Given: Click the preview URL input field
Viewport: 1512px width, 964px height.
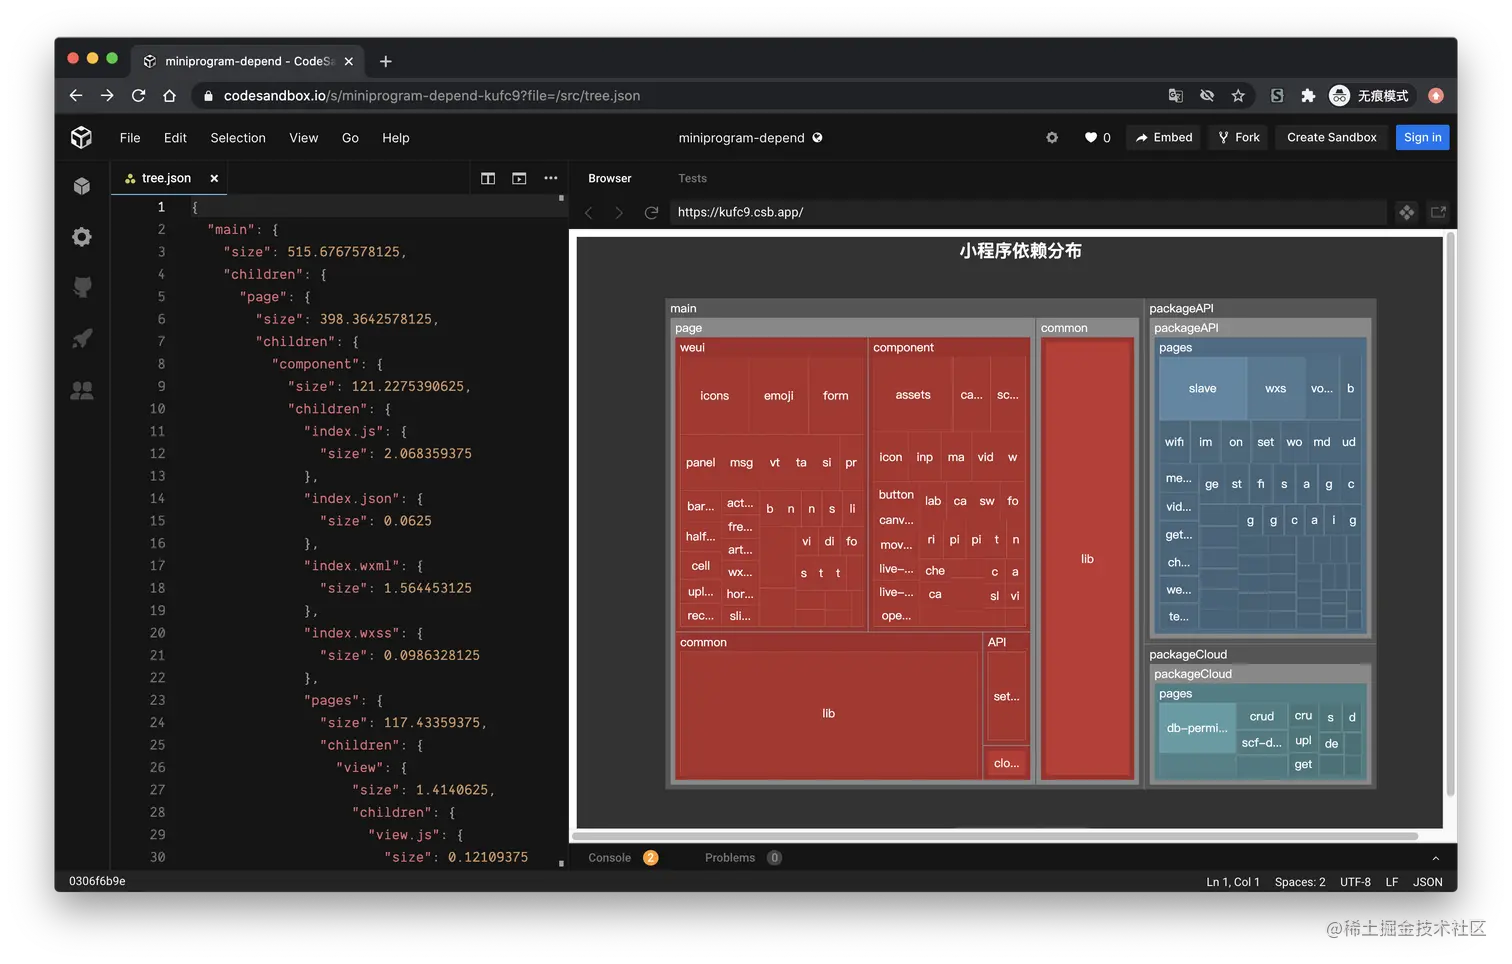Looking at the screenshot, I should (x=1028, y=212).
